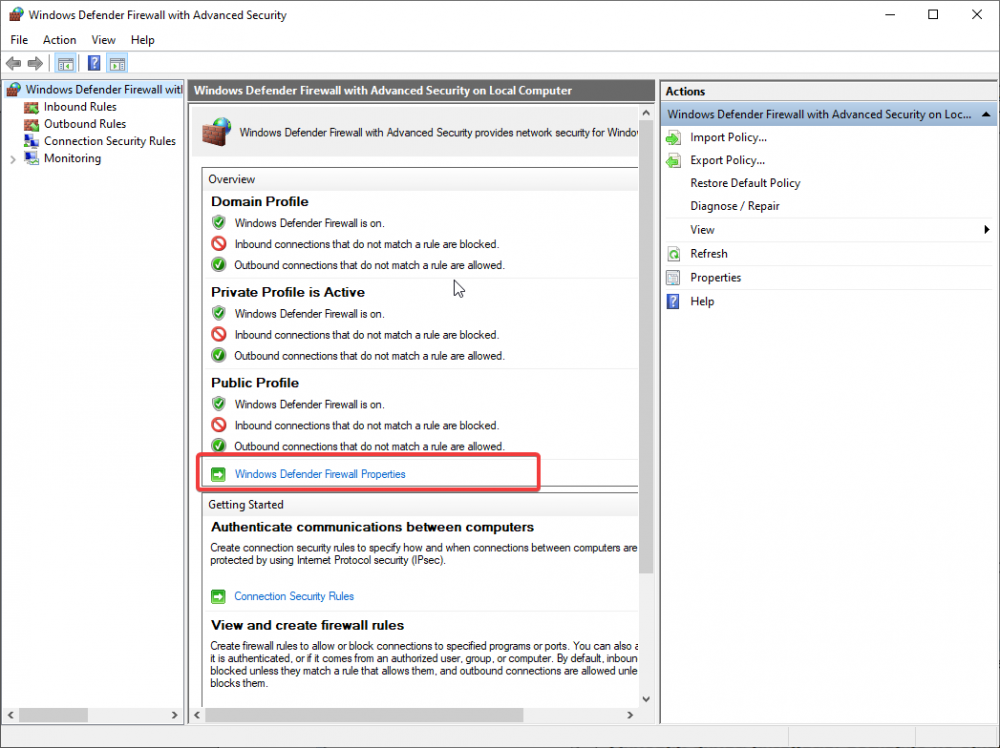Click the Outbound Rules brick wall icon
The image size is (1000, 748).
pyautogui.click(x=31, y=124)
